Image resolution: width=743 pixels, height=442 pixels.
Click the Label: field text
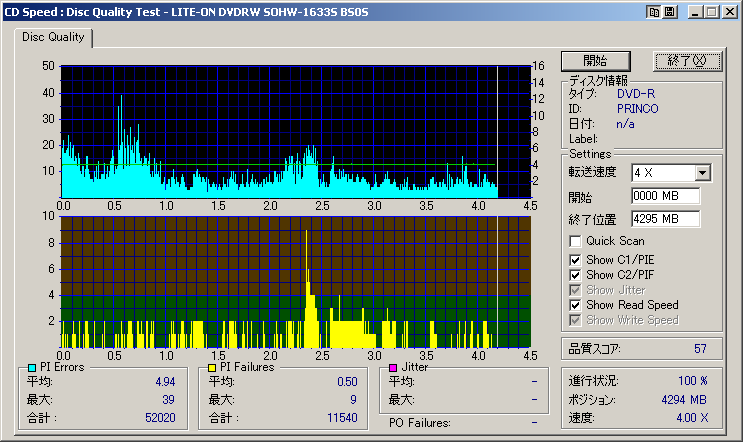(583, 139)
